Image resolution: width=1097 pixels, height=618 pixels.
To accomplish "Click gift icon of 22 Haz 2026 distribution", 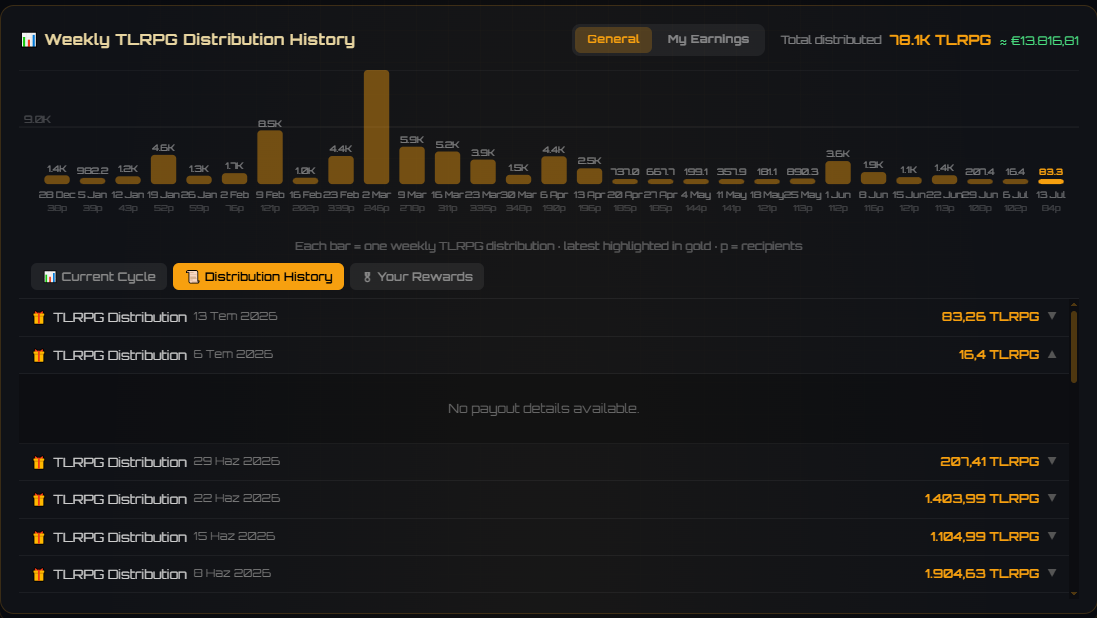I will pos(38,500).
